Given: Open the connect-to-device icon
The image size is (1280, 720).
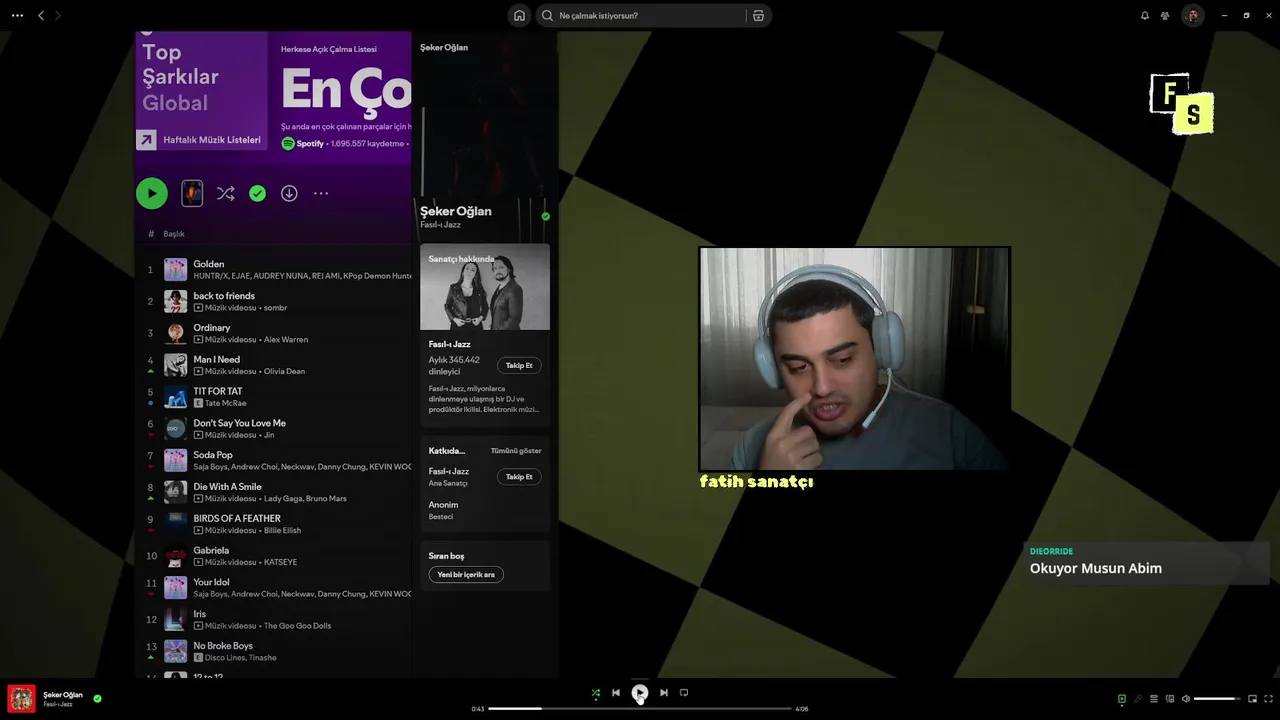Looking at the screenshot, I should [x=1170, y=699].
